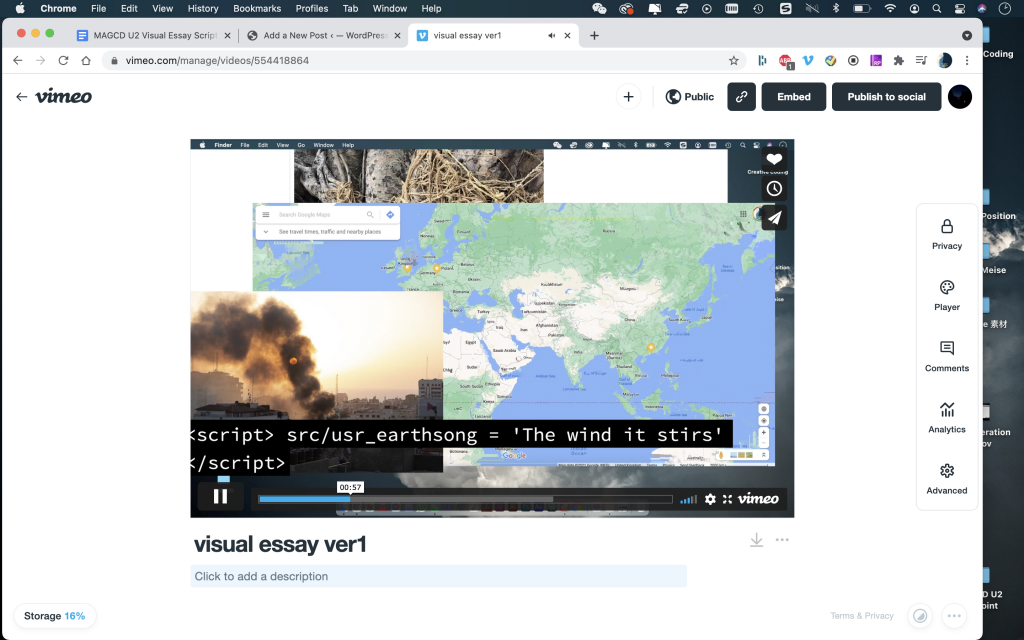Go back with arrow next to Vimeo logo

pos(22,97)
